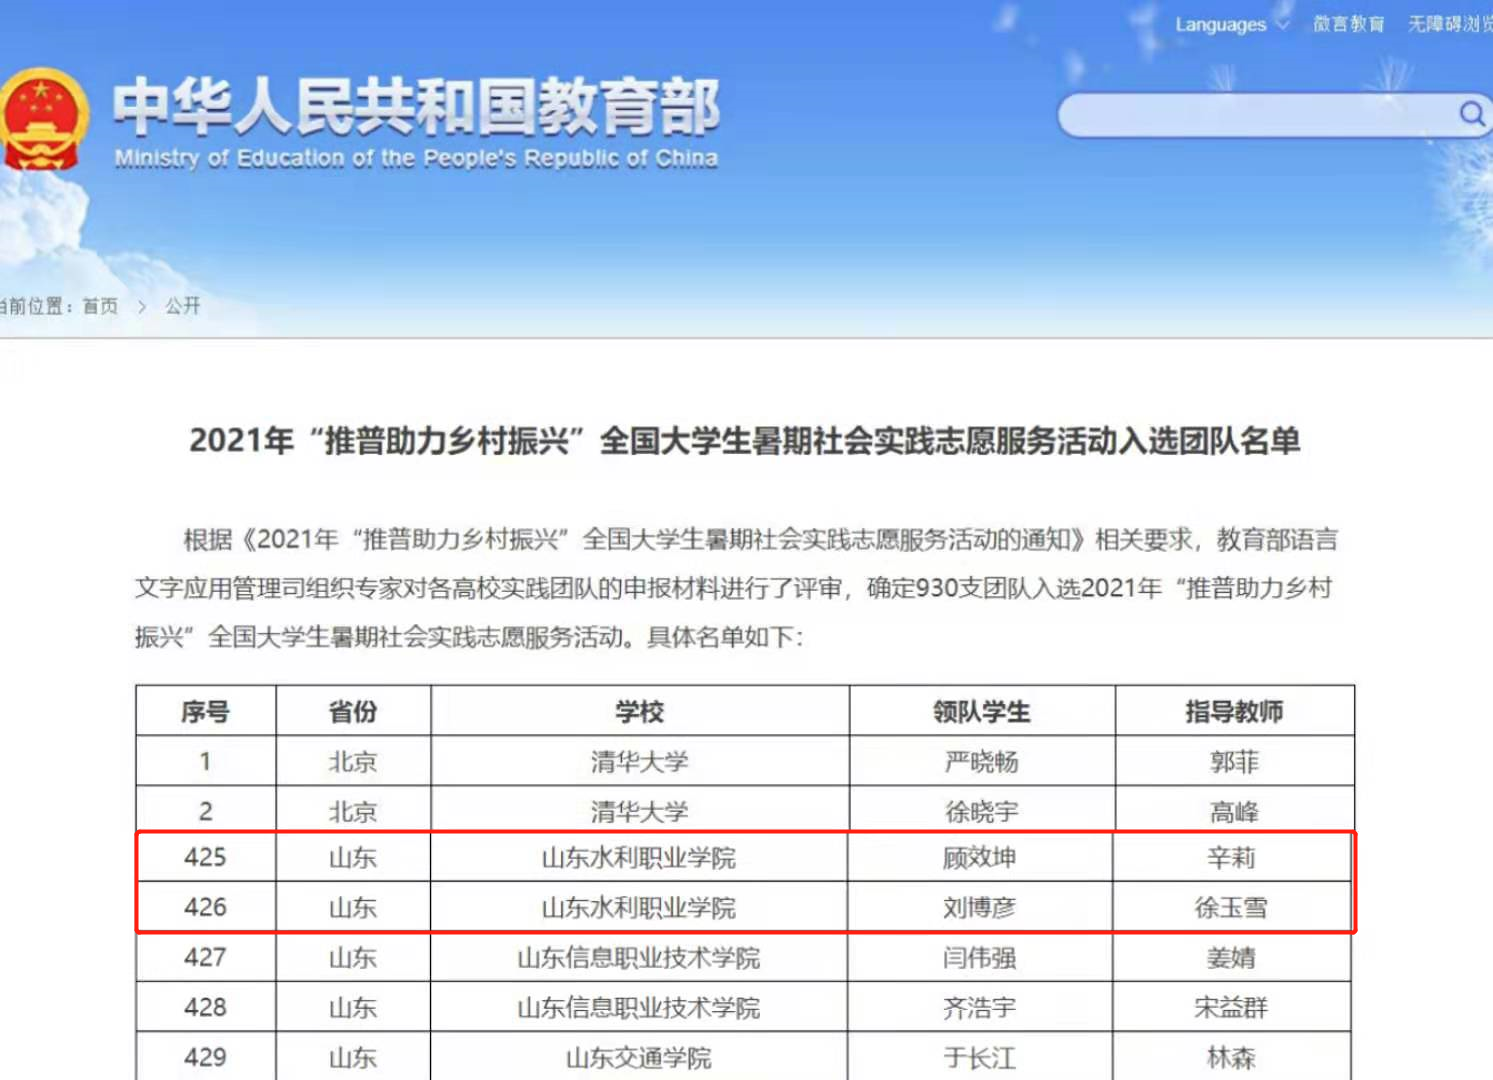Click the article headline about 2021 推普助力乡村振兴
Viewport: 1493px width, 1080px height.
click(x=745, y=441)
